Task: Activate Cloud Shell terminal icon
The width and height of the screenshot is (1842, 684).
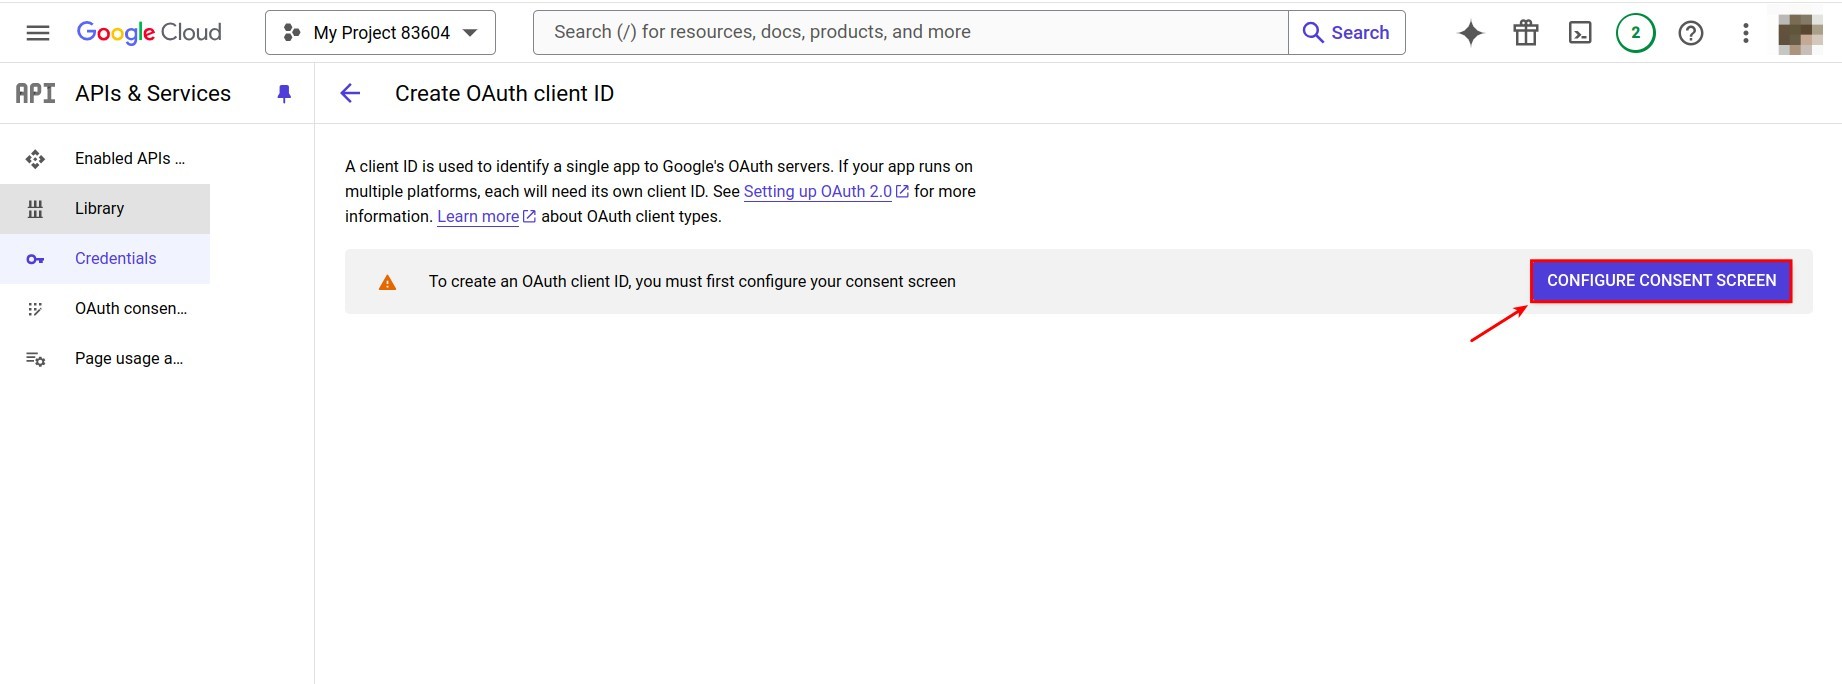Action: coord(1580,33)
